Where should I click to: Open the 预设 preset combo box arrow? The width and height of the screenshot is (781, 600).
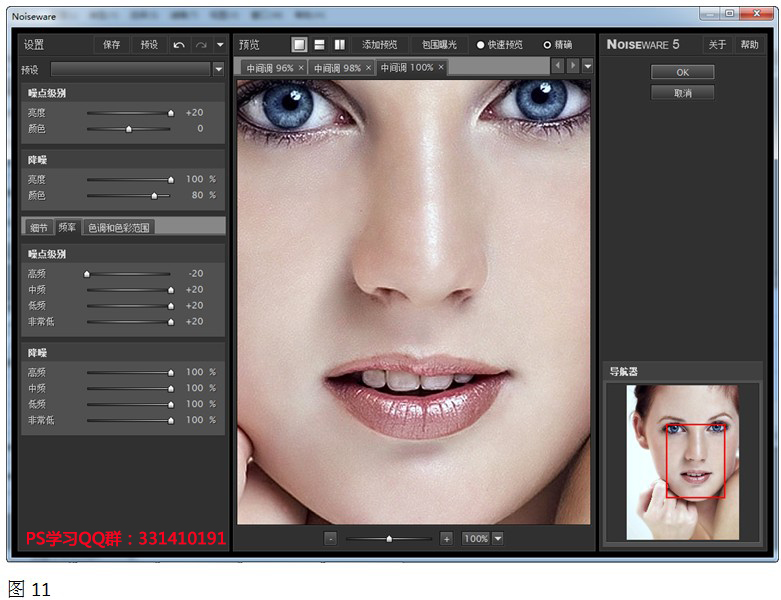coord(218,69)
